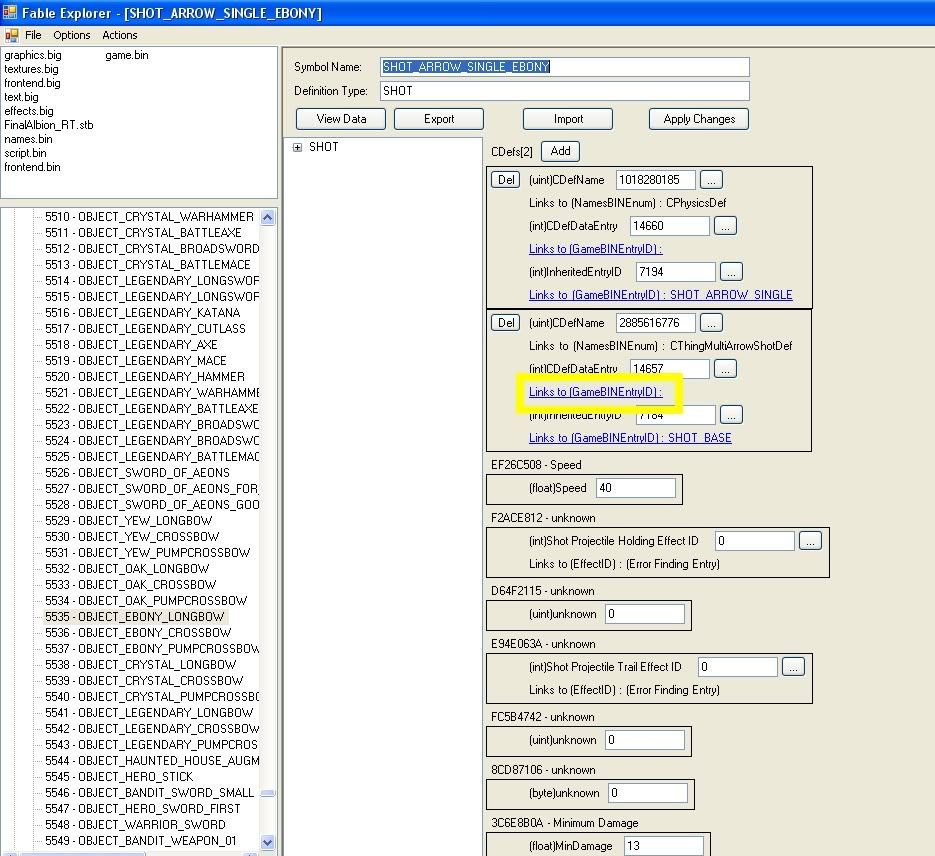Select 5535 - OBJECT_EBONY_LONGBOW

(x=135, y=616)
